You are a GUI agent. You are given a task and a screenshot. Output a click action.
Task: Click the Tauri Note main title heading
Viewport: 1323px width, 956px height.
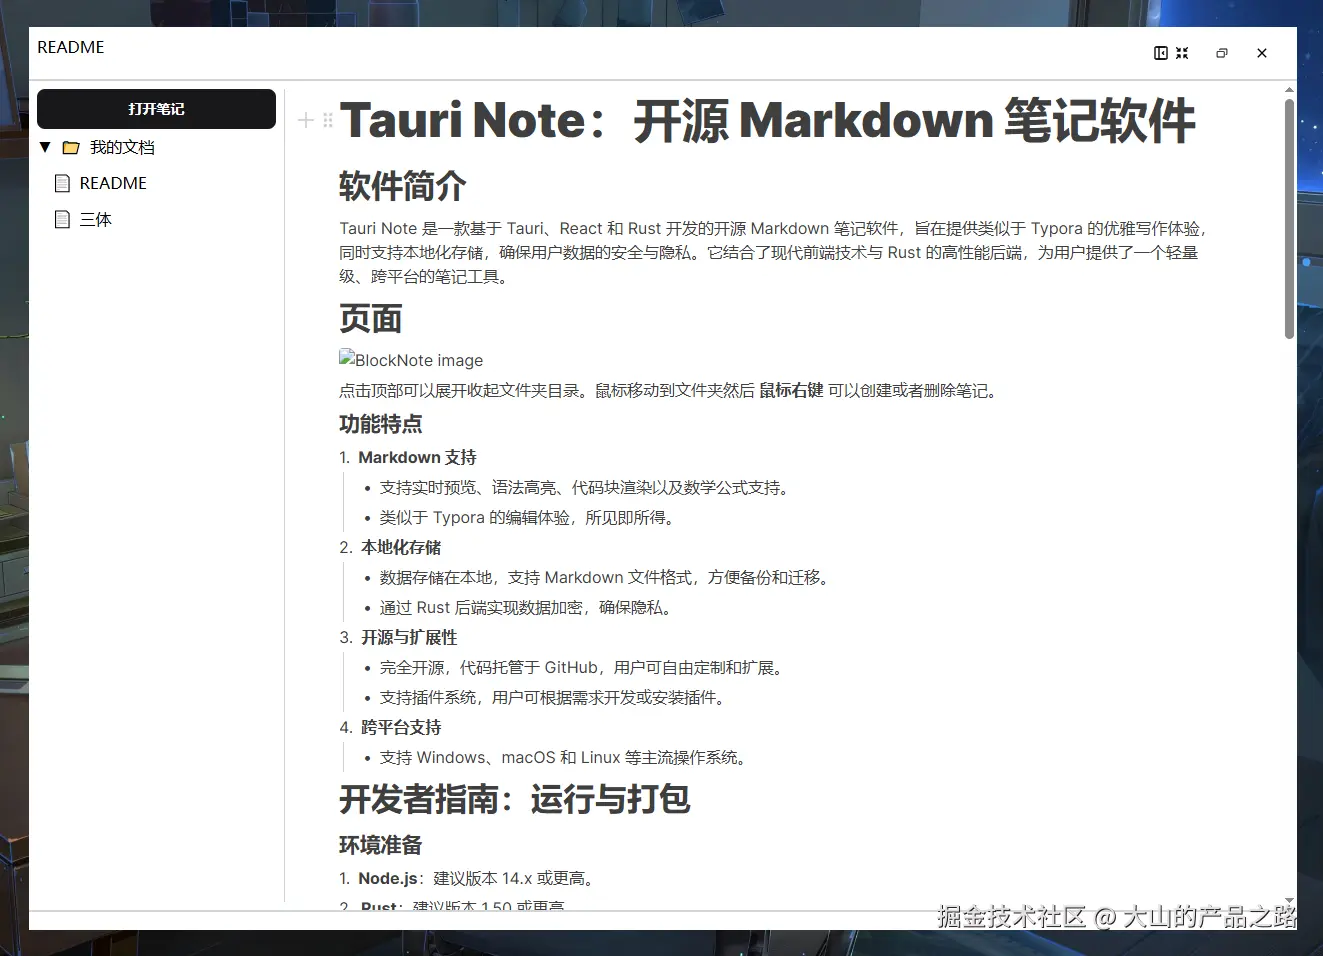(x=767, y=120)
